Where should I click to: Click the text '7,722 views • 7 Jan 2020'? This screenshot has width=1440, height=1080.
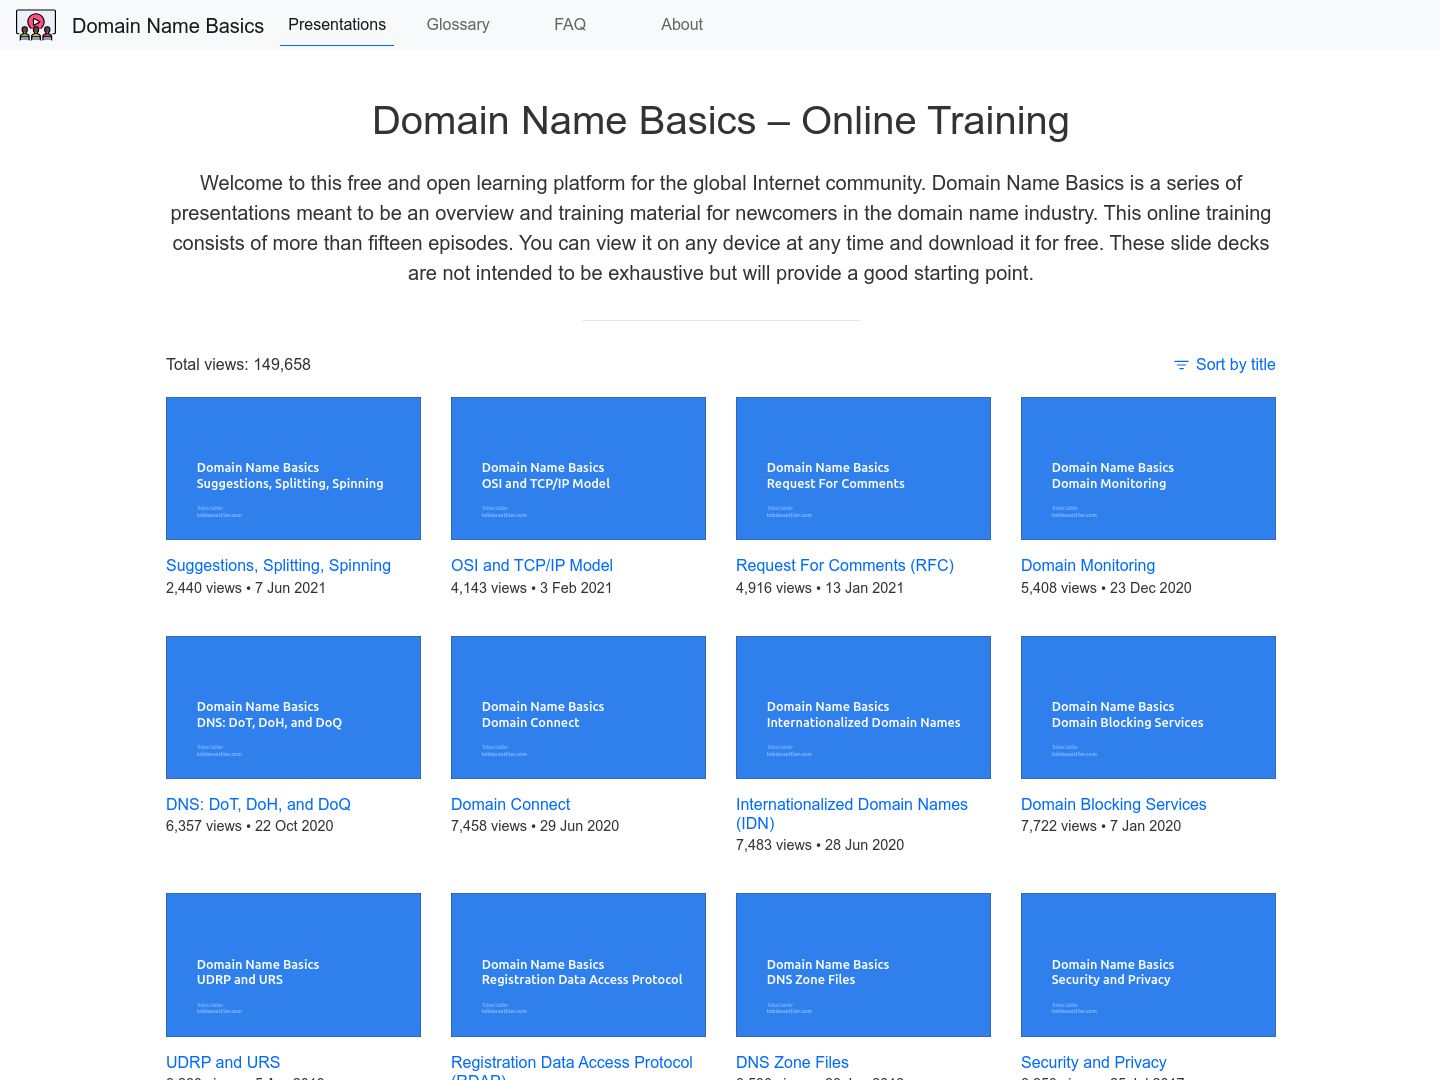pos(1101,826)
